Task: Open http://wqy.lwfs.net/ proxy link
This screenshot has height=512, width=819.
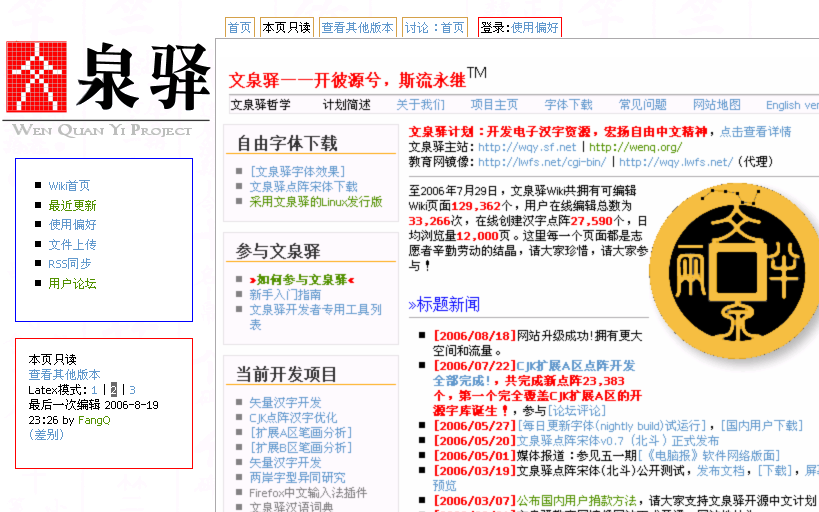Action: click(x=676, y=162)
